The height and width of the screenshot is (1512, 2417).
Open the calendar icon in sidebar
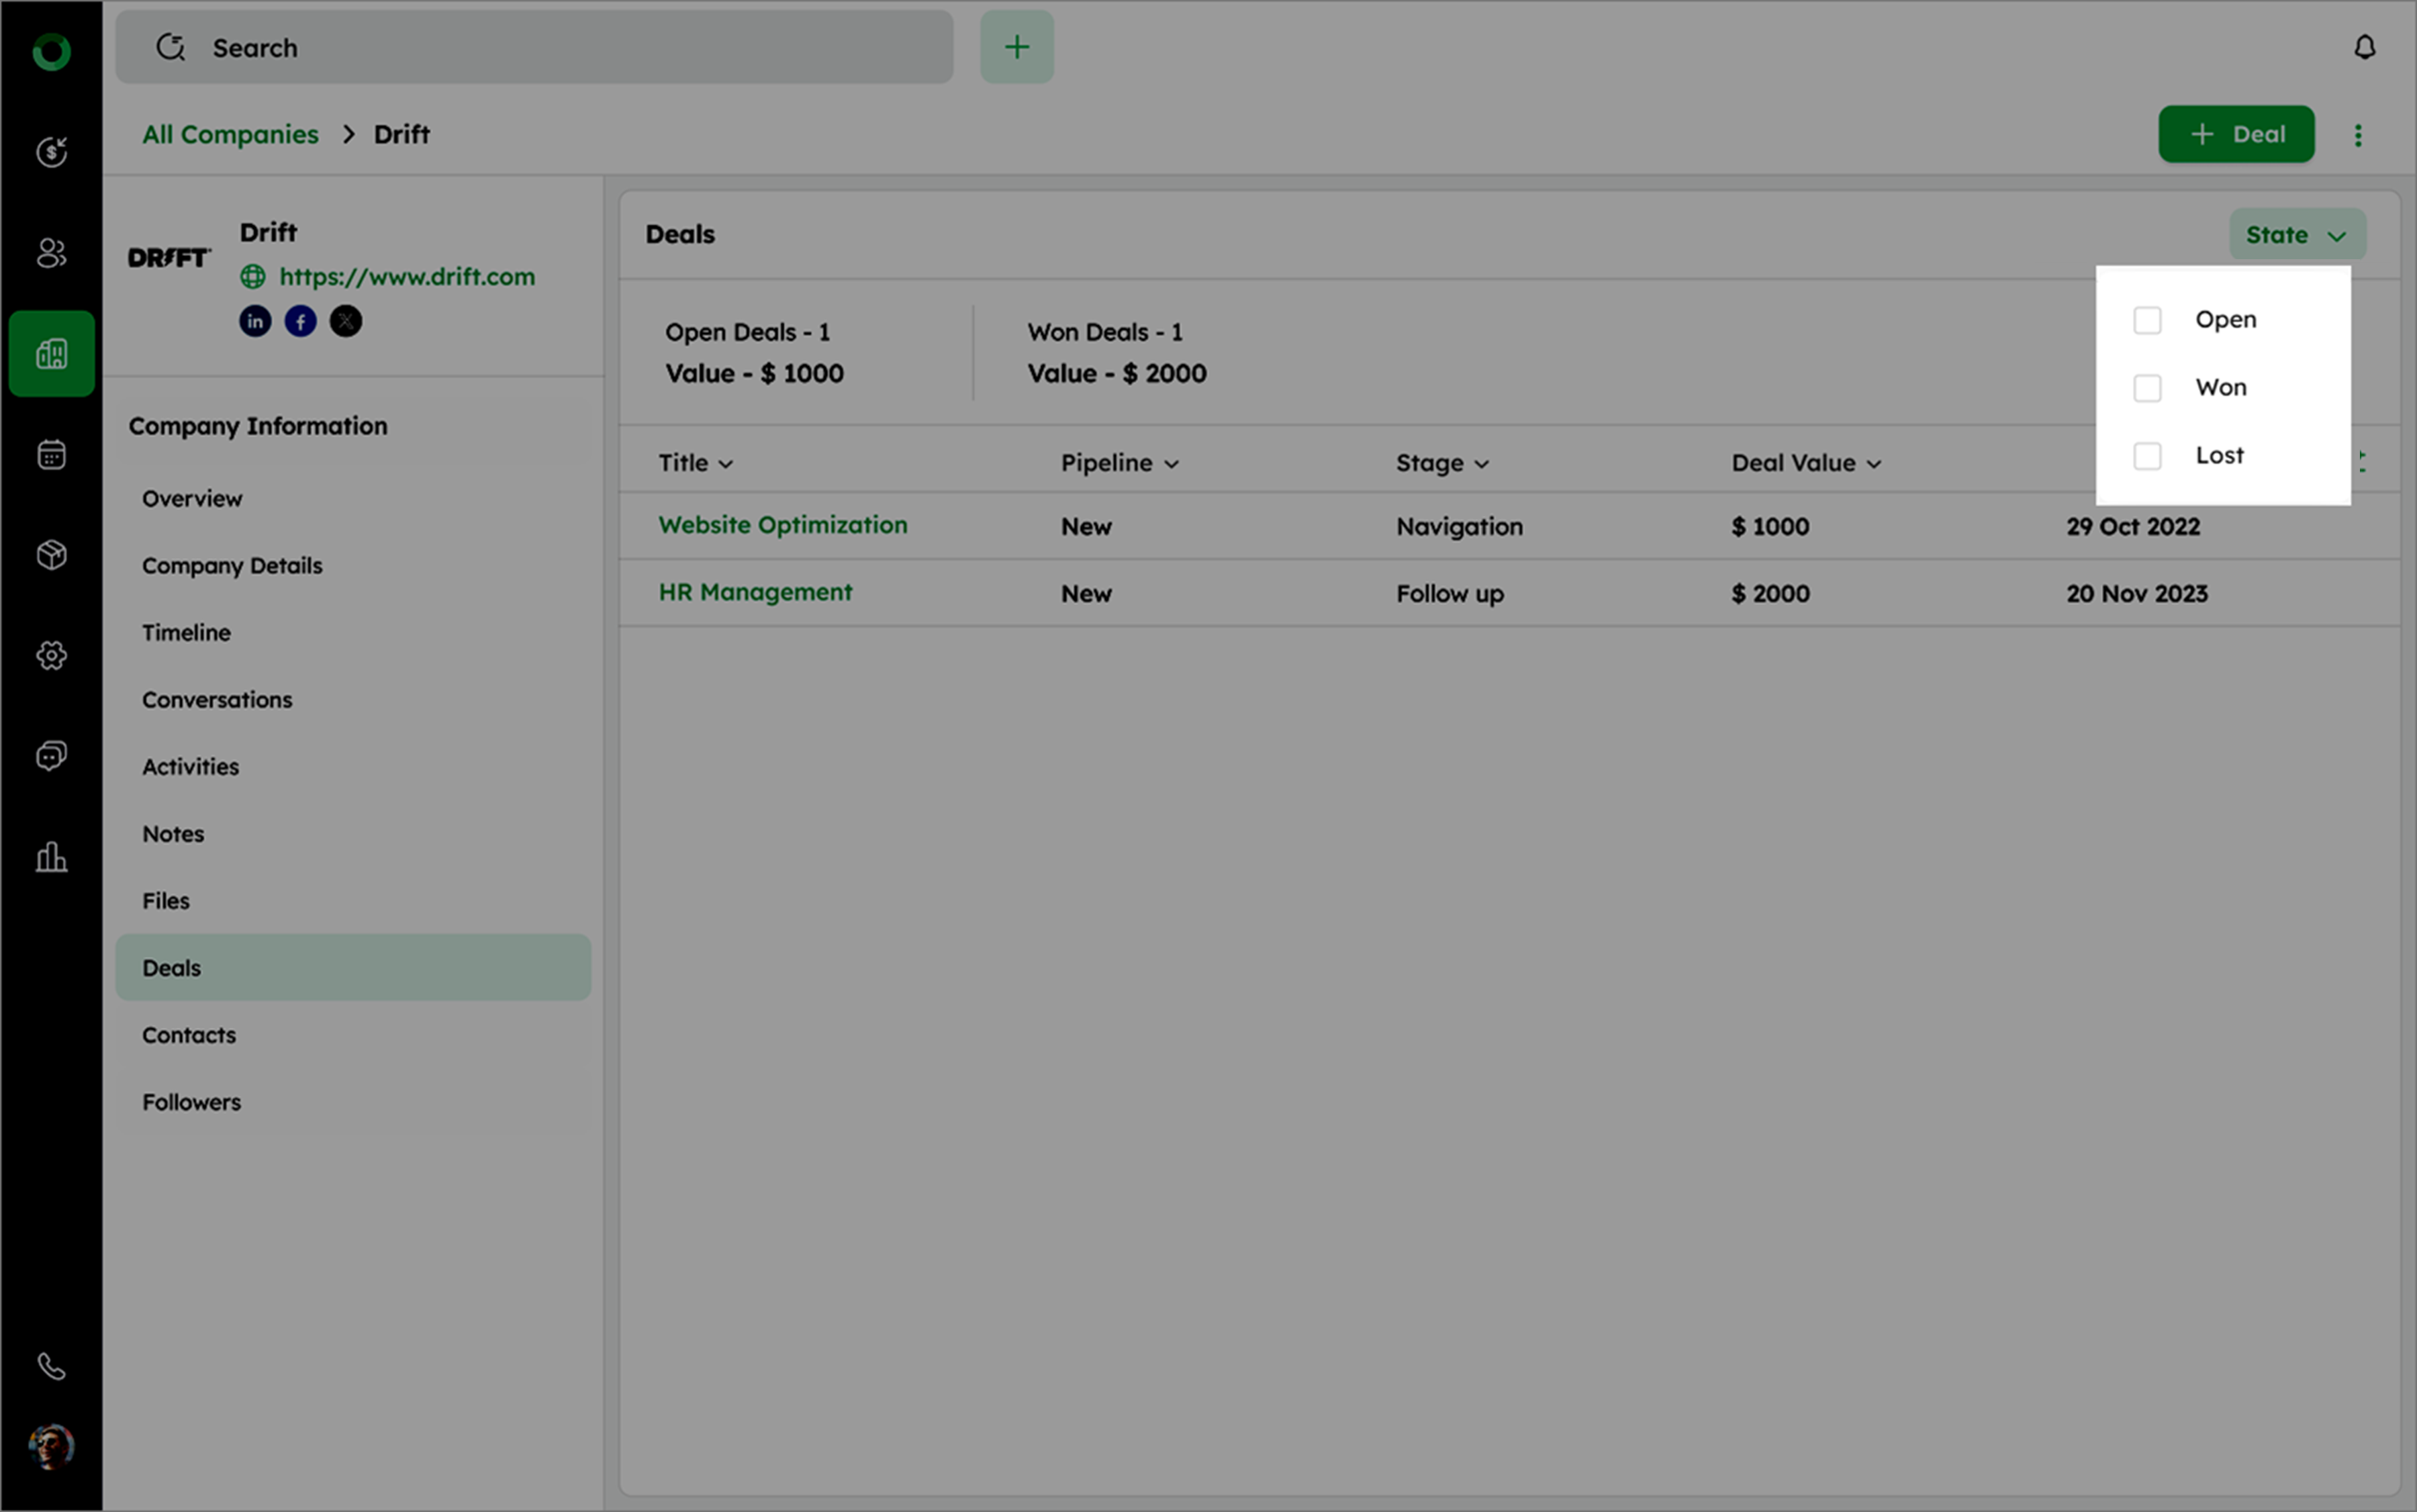pyautogui.click(x=51, y=455)
